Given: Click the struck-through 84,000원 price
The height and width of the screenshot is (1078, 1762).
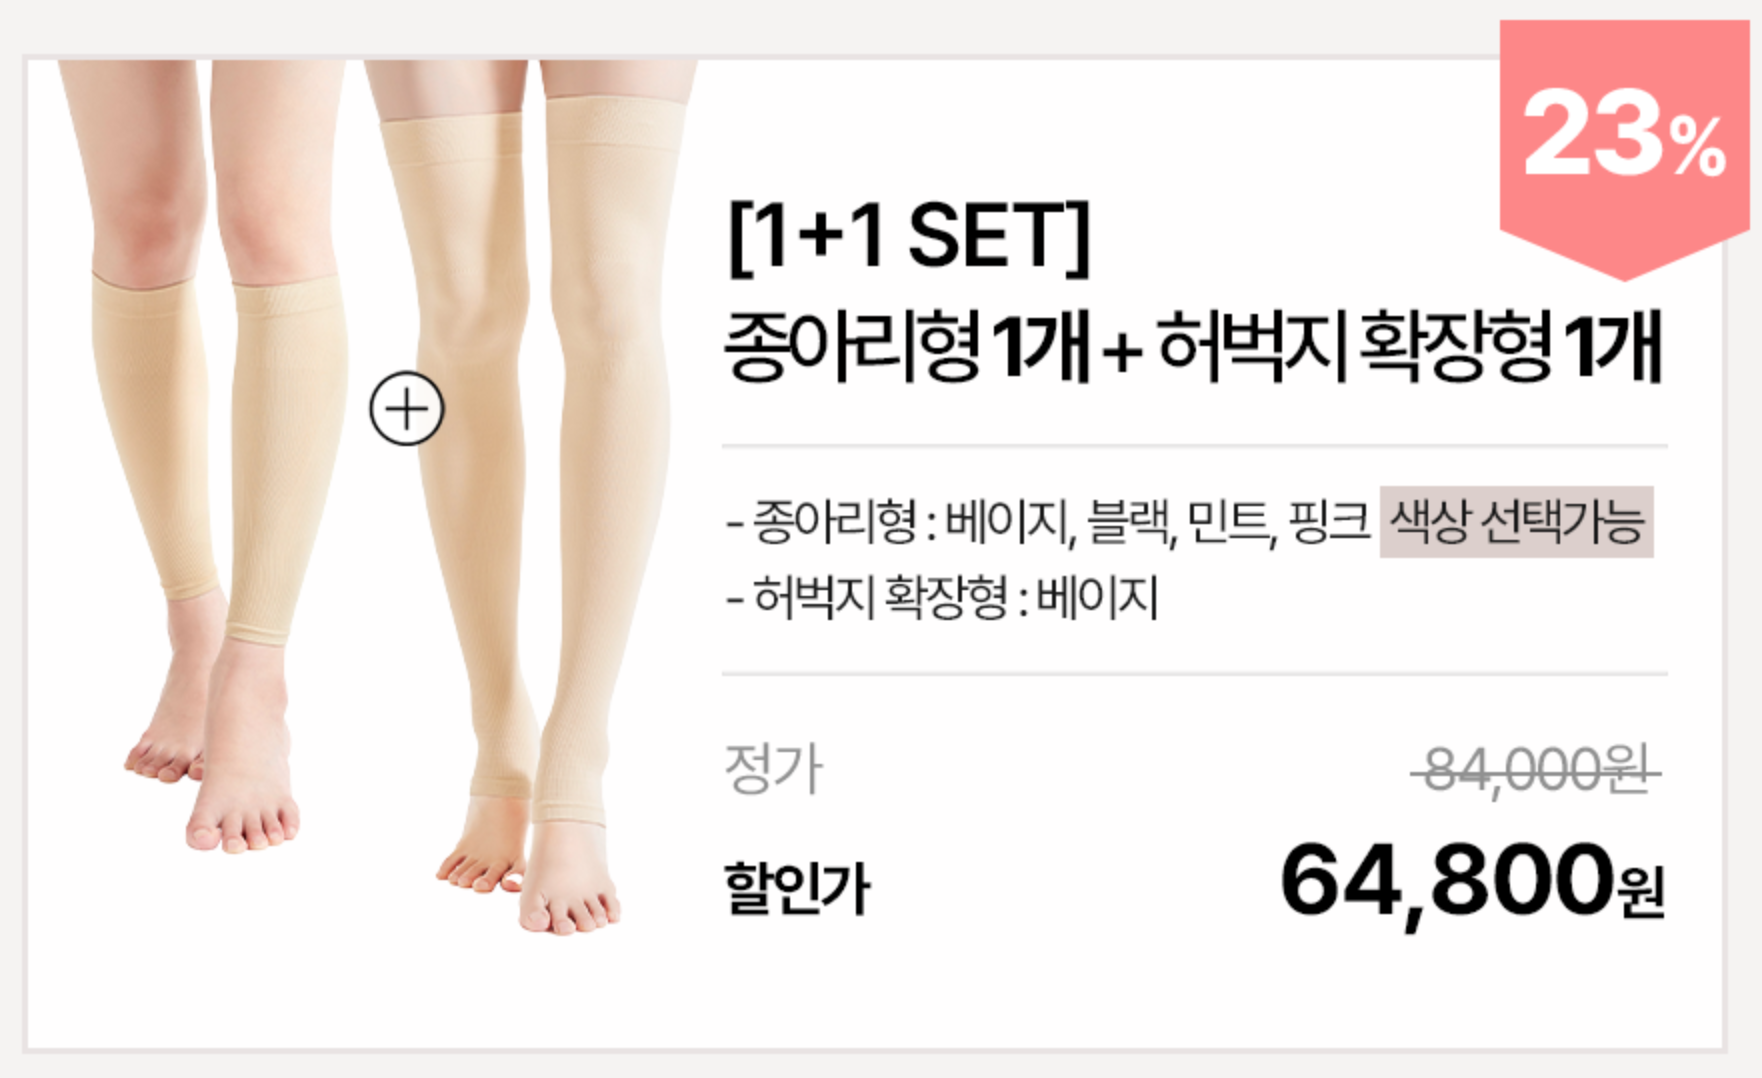Looking at the screenshot, I should pos(1535,770).
